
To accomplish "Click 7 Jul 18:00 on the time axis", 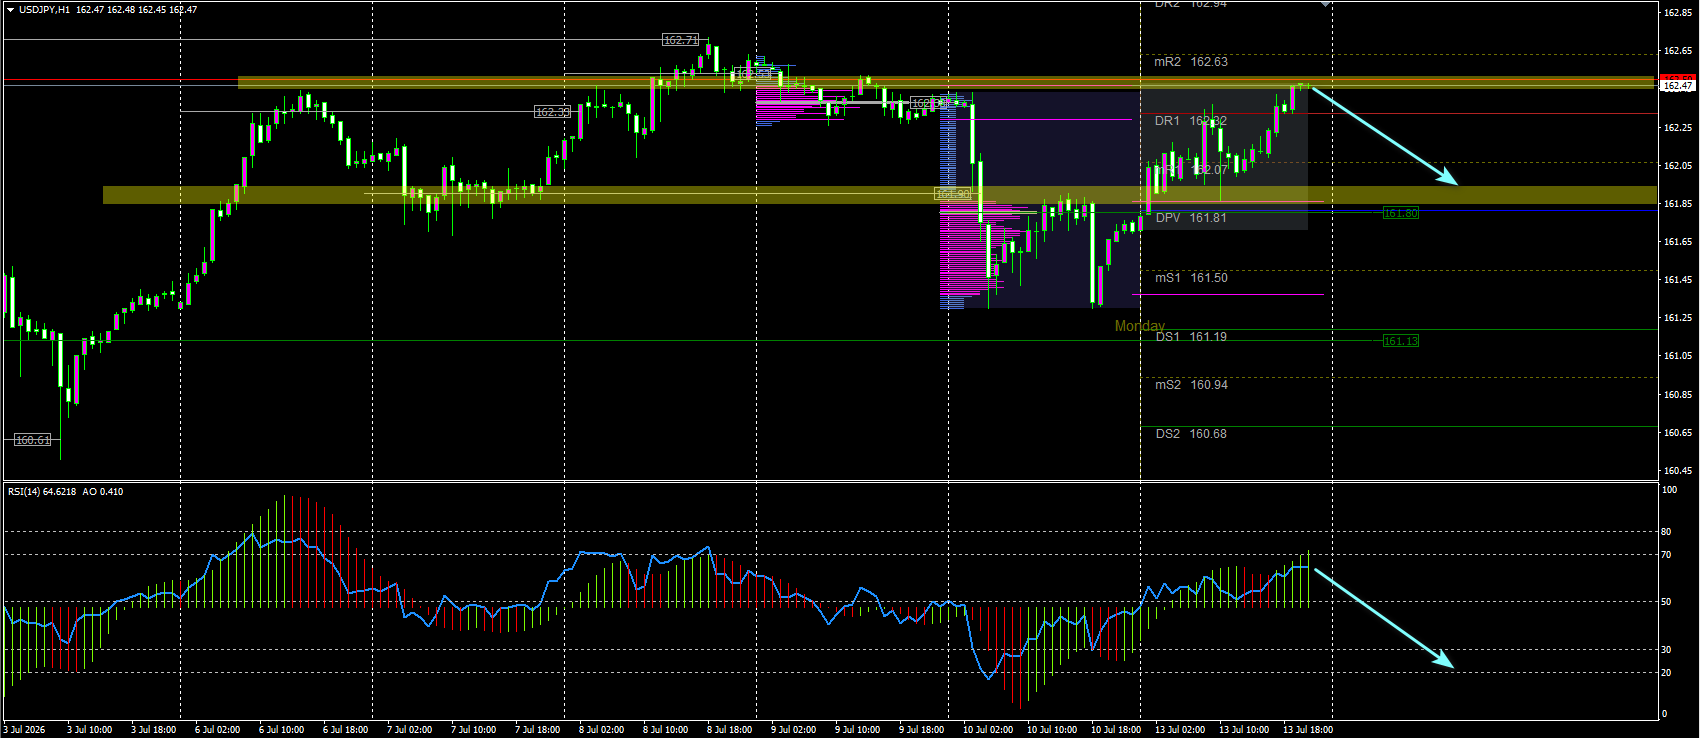I will click(x=538, y=730).
